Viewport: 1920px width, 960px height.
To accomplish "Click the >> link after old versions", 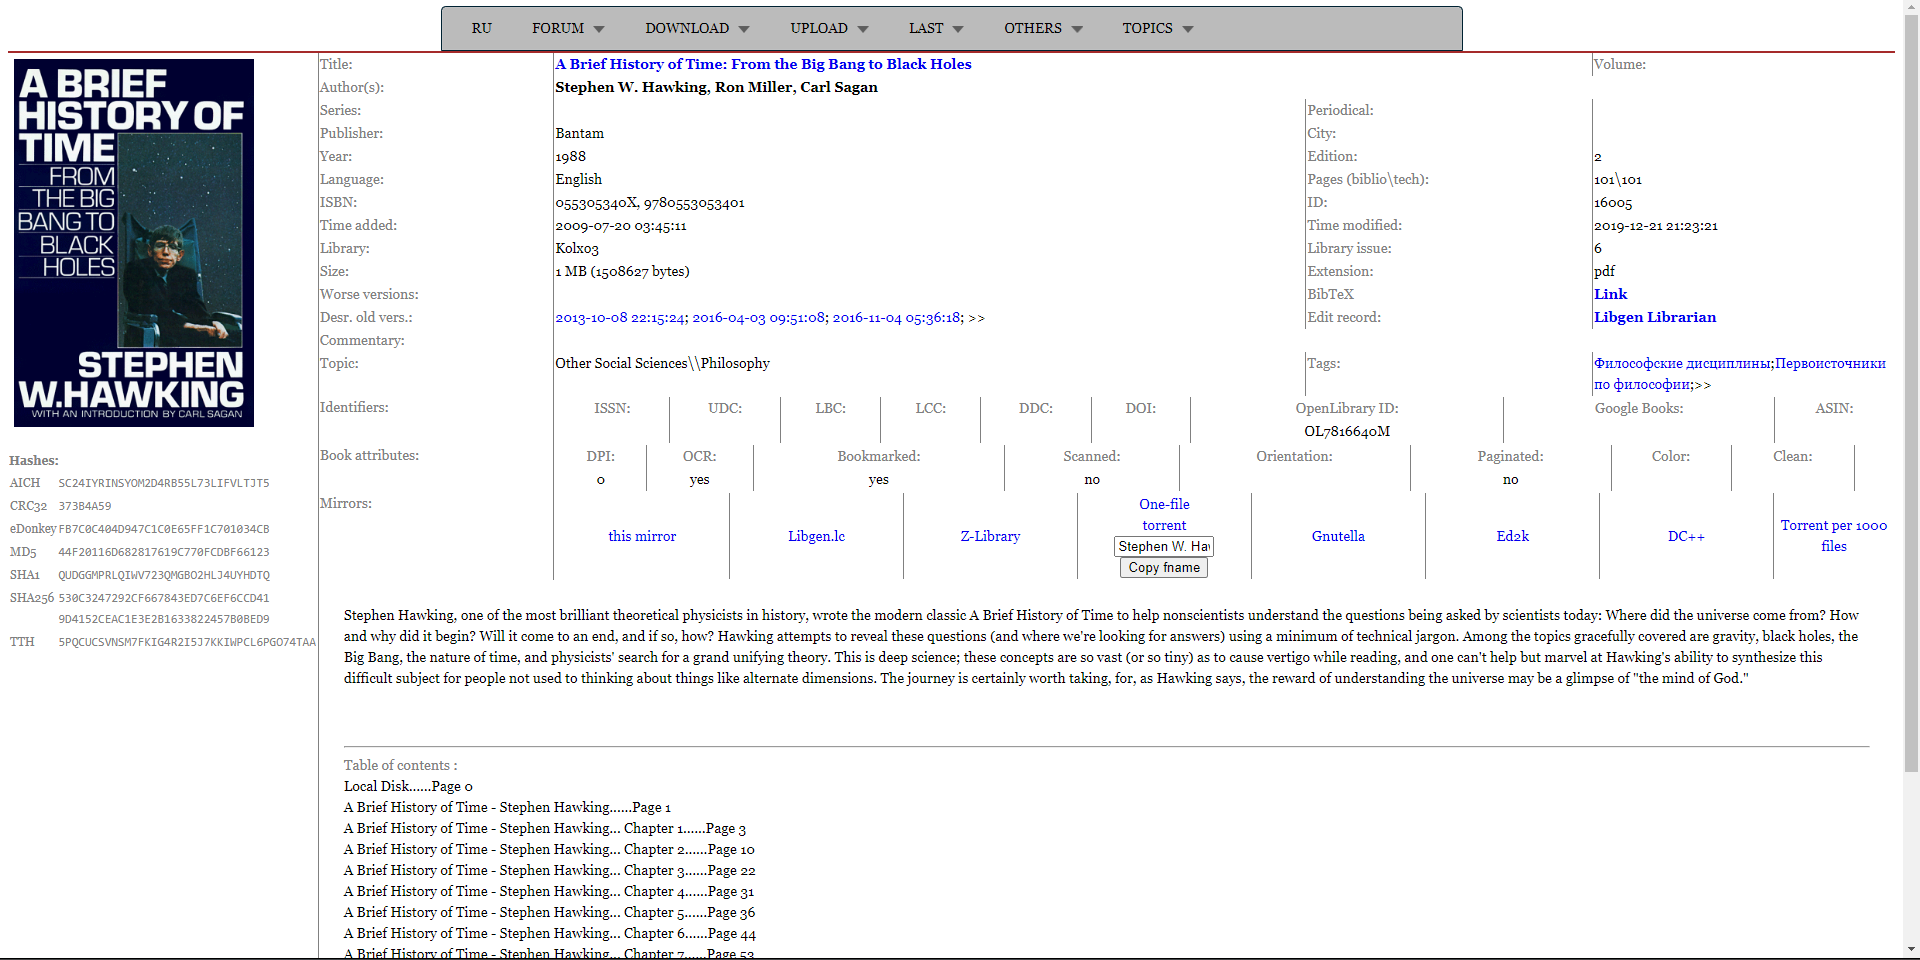I will pos(977,318).
